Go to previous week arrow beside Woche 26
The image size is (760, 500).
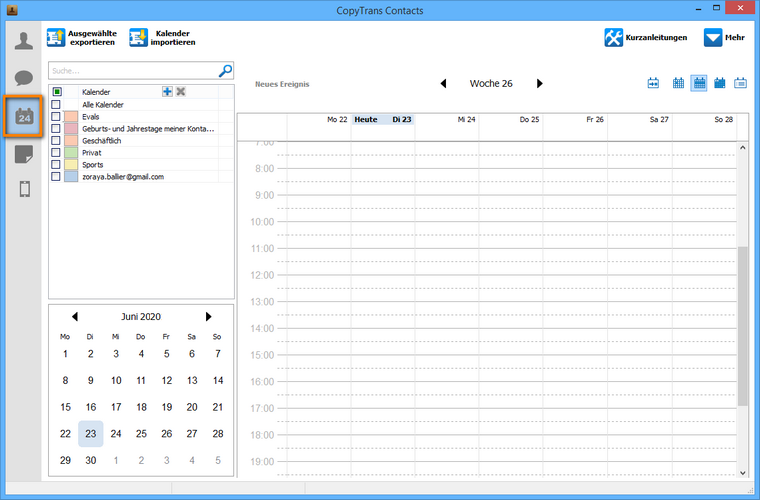443,83
